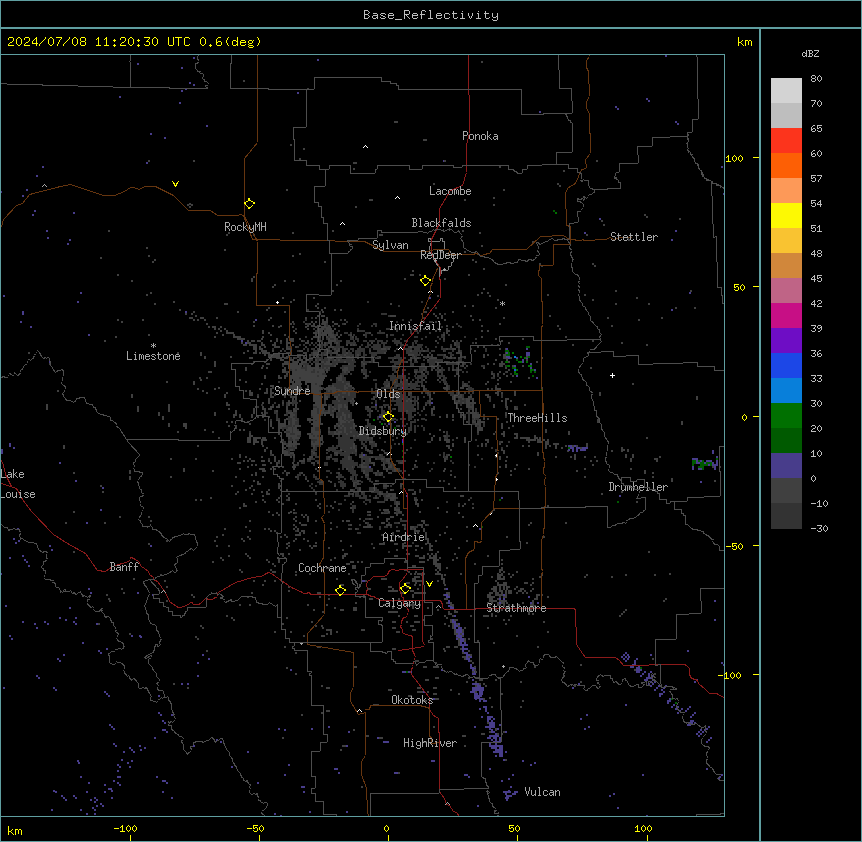862x842 pixels.
Task: Click the Cochrane town label
Action: coord(322,568)
